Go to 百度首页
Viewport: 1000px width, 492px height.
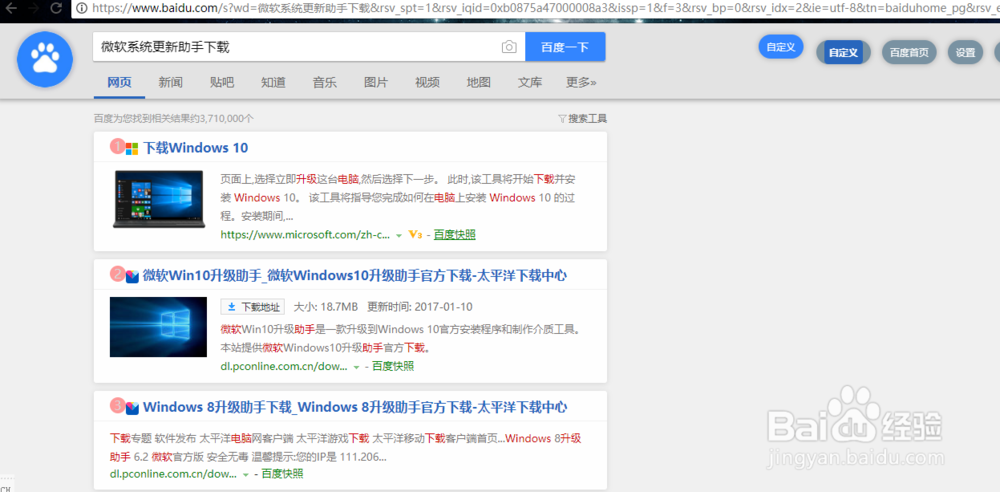click(x=909, y=52)
